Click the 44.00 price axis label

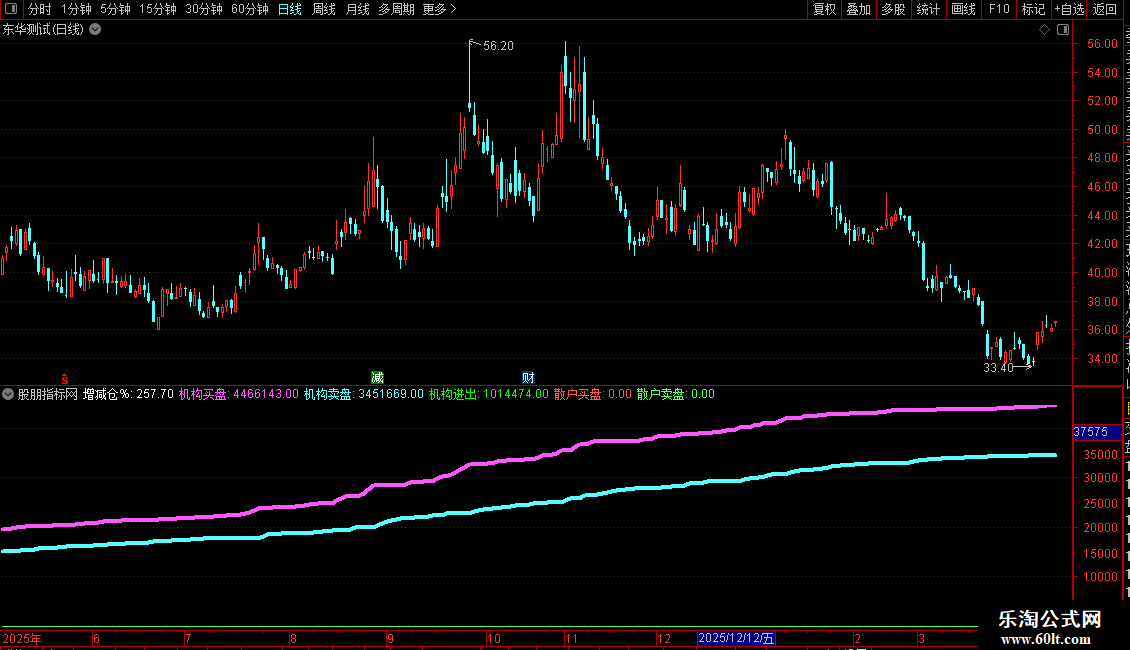click(x=1103, y=215)
